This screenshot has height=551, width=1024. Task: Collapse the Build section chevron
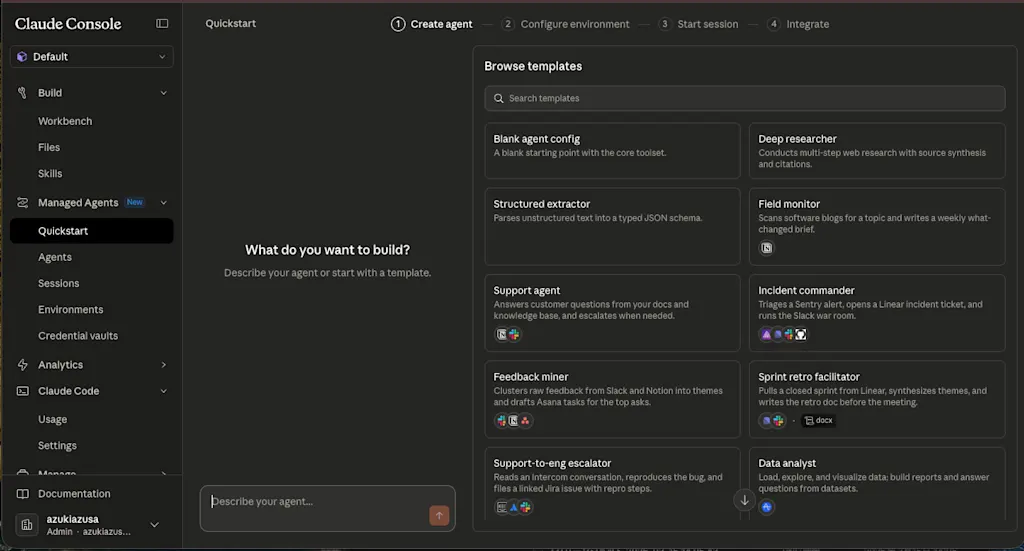click(163, 93)
